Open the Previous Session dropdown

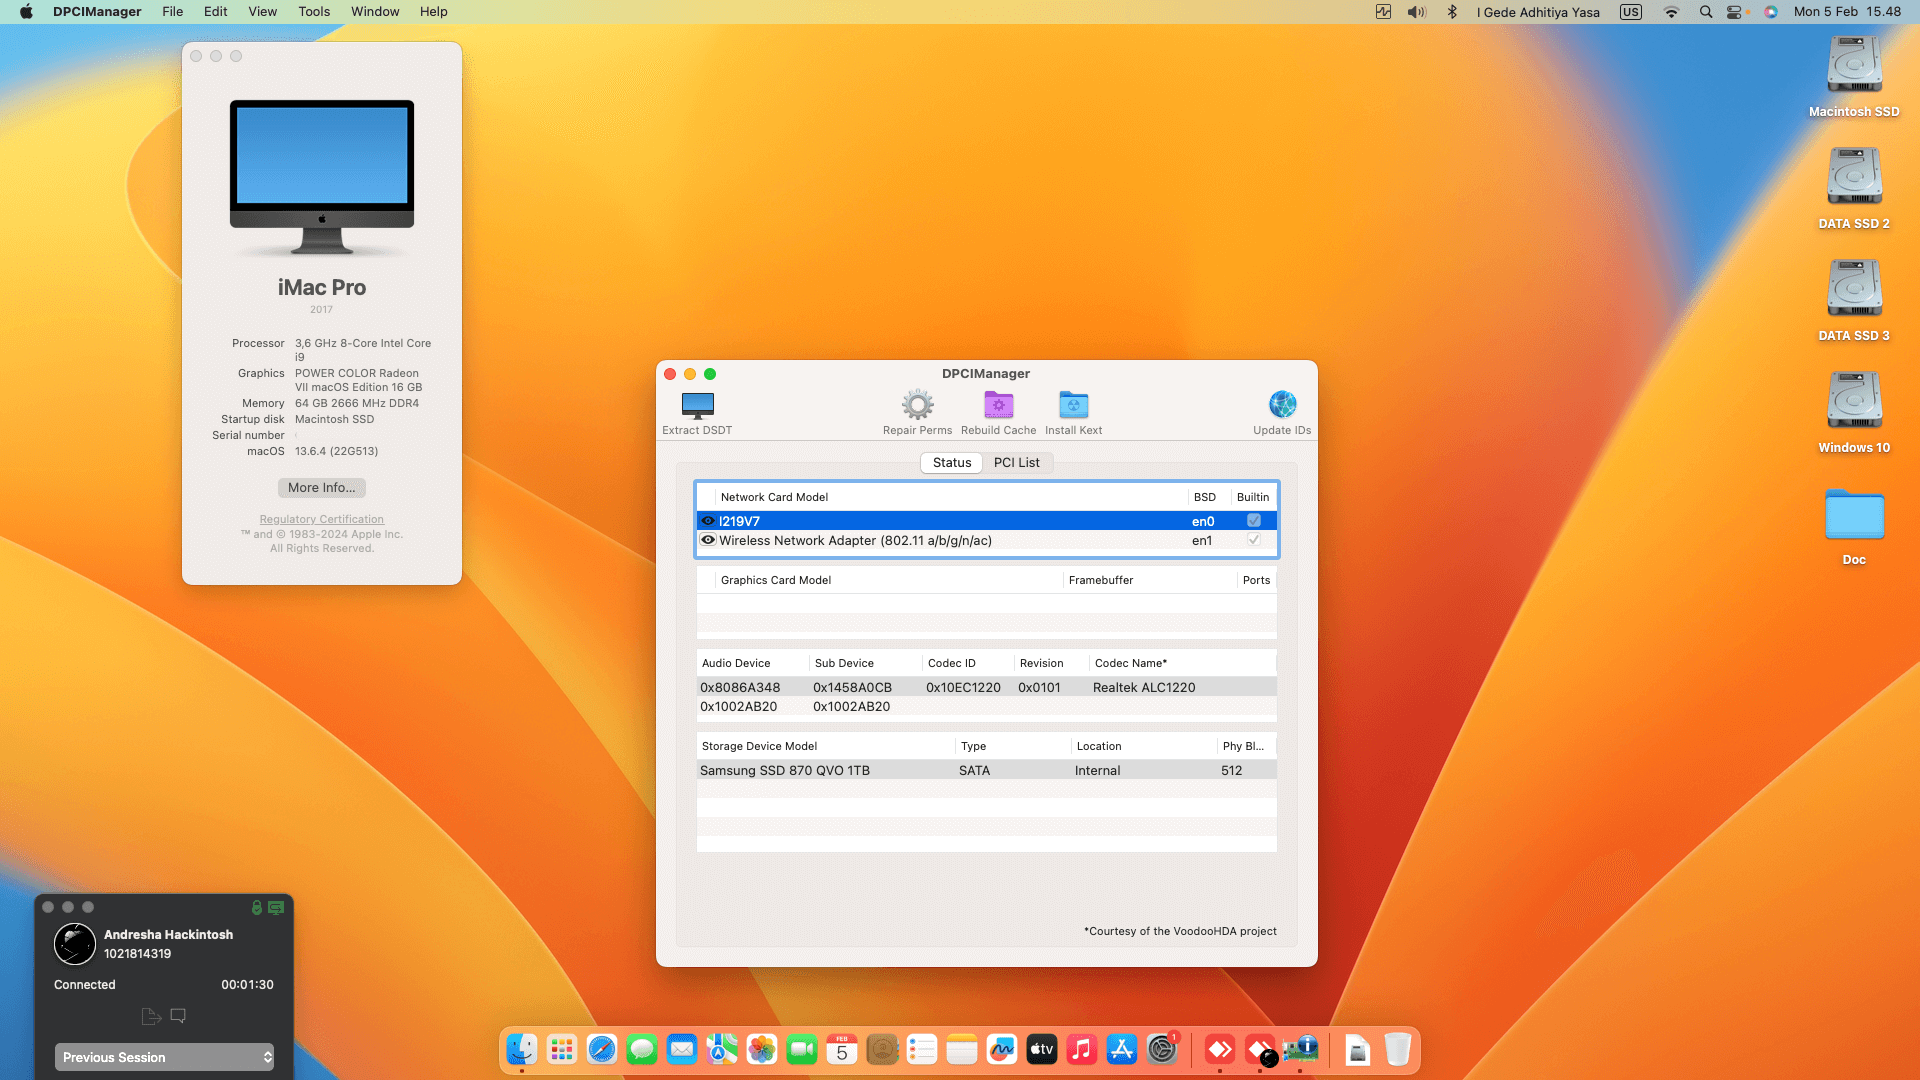(164, 1057)
